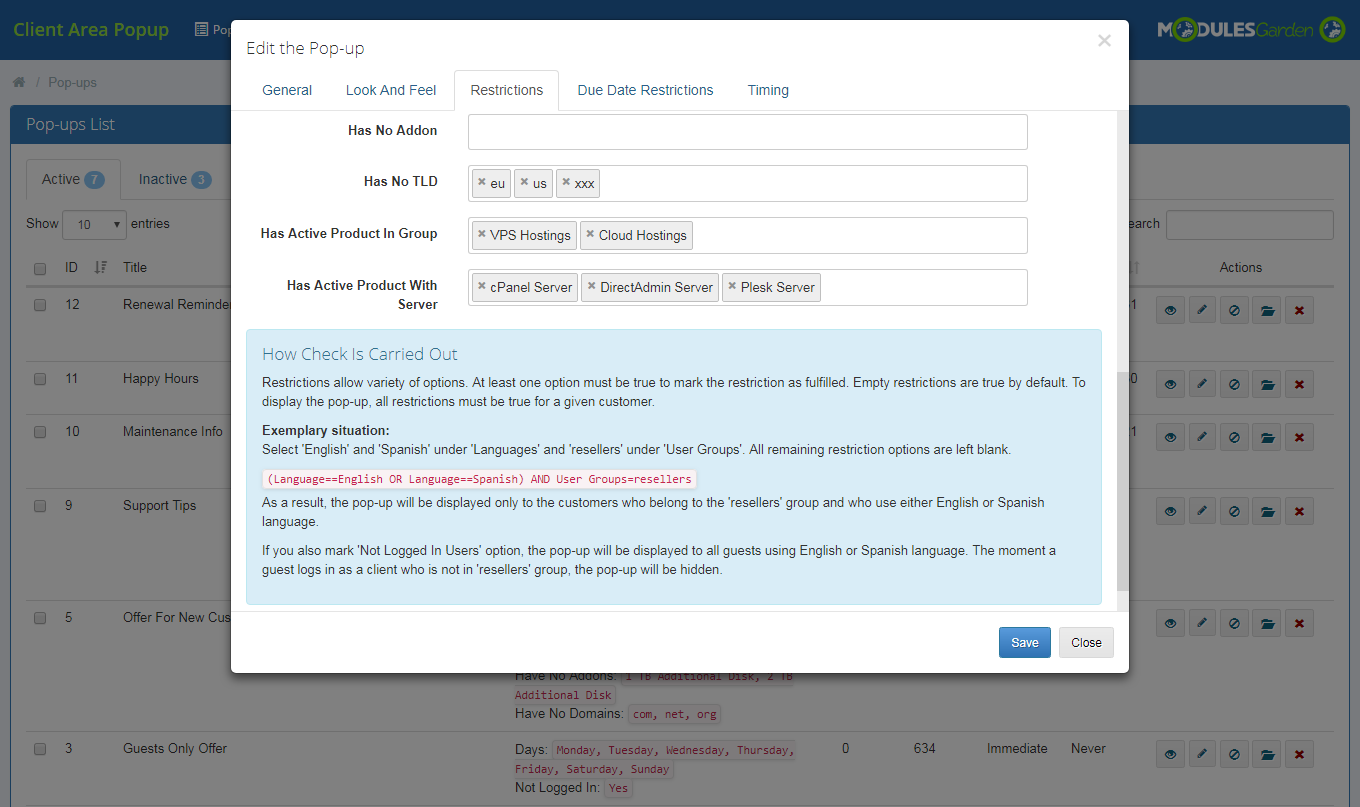The height and width of the screenshot is (807, 1360).
Task: Preview the Maintenance Info pop-up
Action: click(1170, 437)
